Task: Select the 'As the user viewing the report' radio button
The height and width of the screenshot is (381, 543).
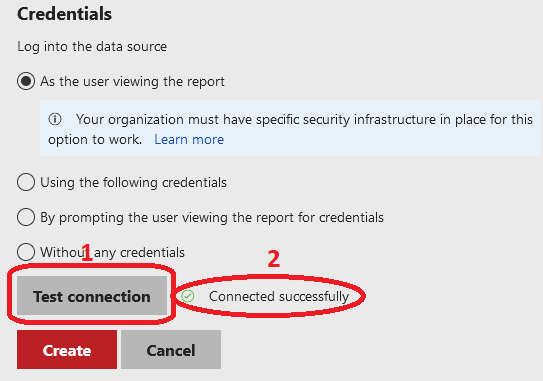Action: [x=26, y=81]
